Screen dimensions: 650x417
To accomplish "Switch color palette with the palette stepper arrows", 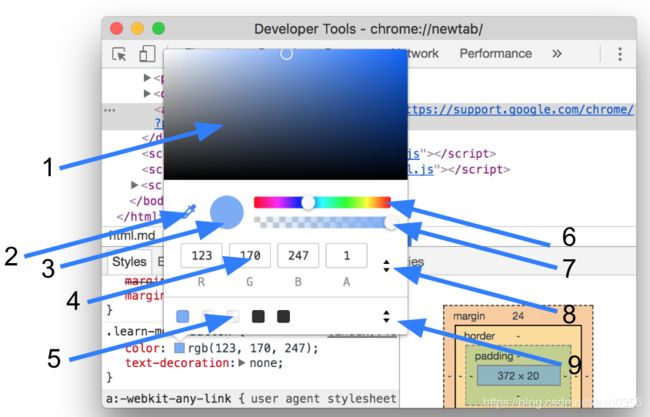I will pos(386,317).
